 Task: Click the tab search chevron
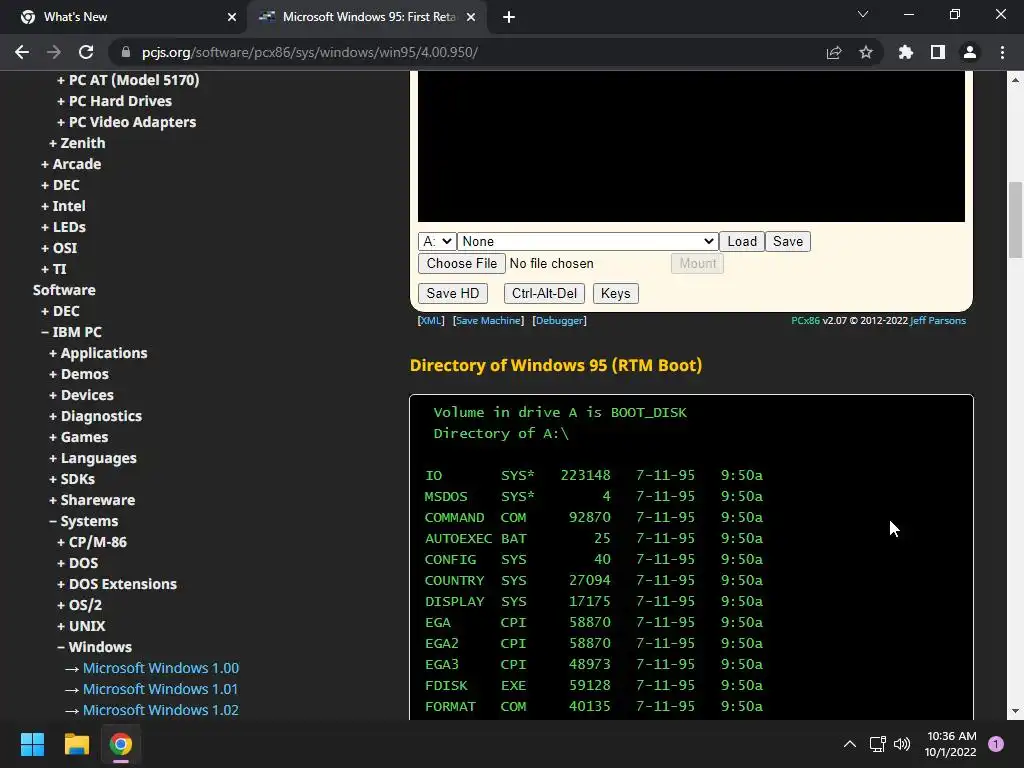click(x=863, y=14)
